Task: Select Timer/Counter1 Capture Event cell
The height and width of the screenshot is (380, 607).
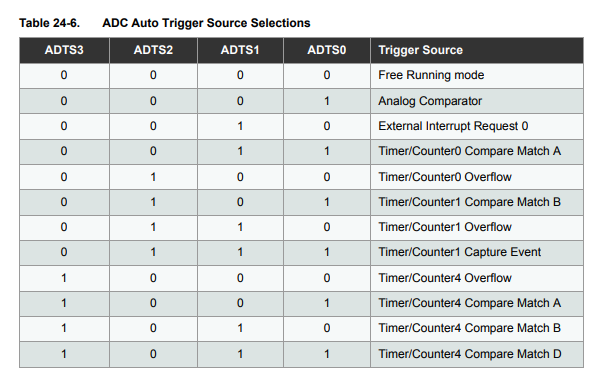Action: (460, 252)
